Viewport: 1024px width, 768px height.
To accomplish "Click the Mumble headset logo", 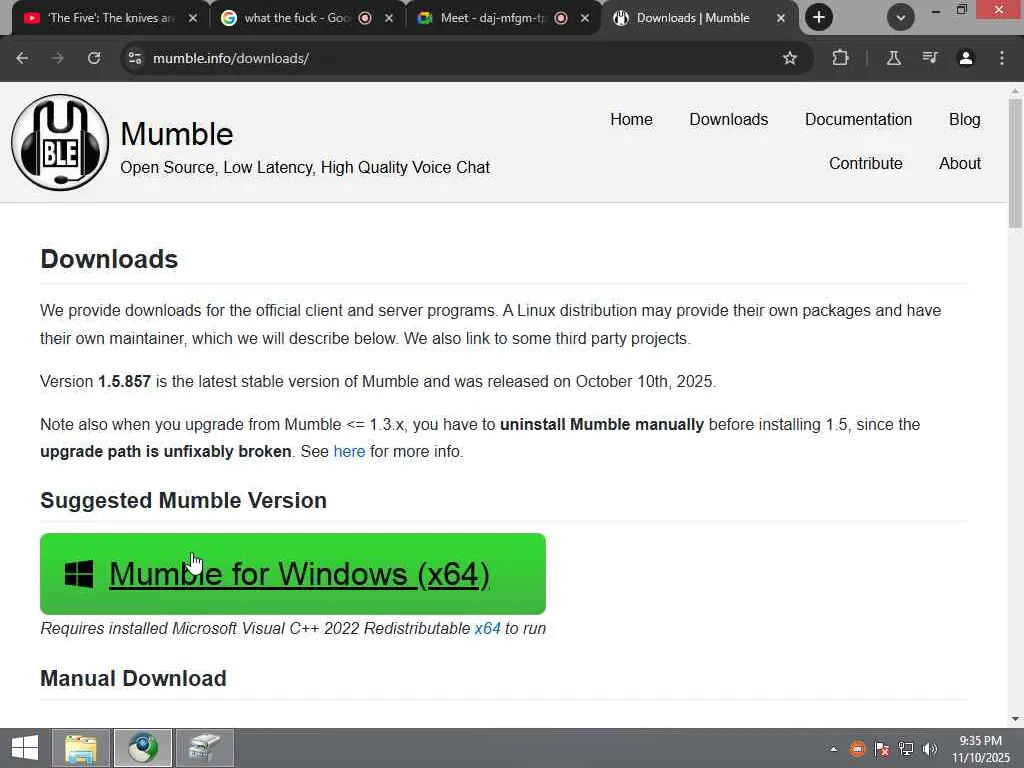I will [x=60, y=142].
